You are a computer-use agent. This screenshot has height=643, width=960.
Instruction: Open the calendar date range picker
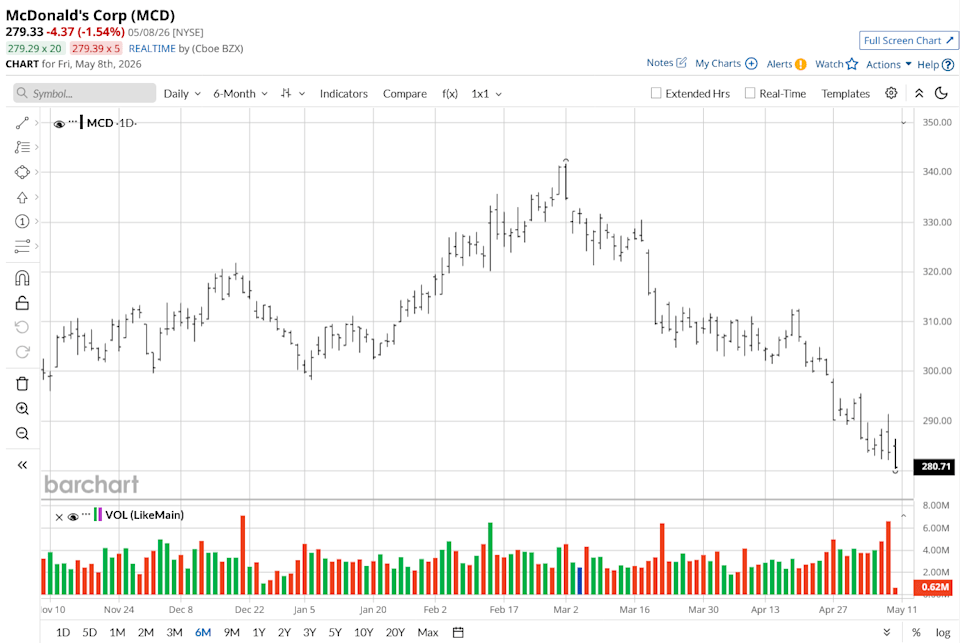(458, 632)
